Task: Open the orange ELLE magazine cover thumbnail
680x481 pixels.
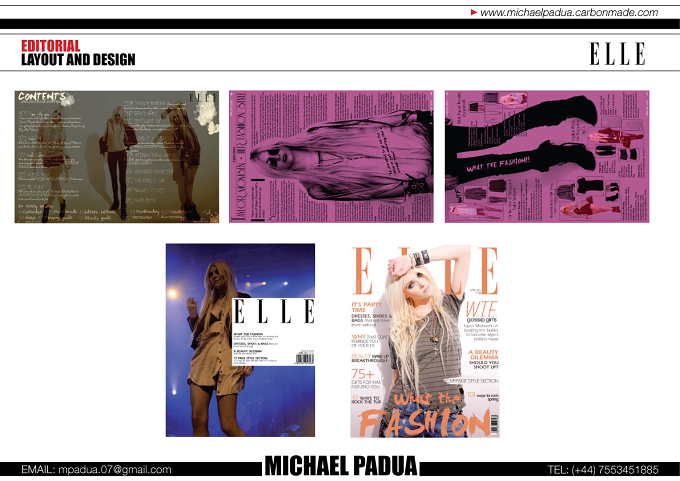Action: pos(425,341)
